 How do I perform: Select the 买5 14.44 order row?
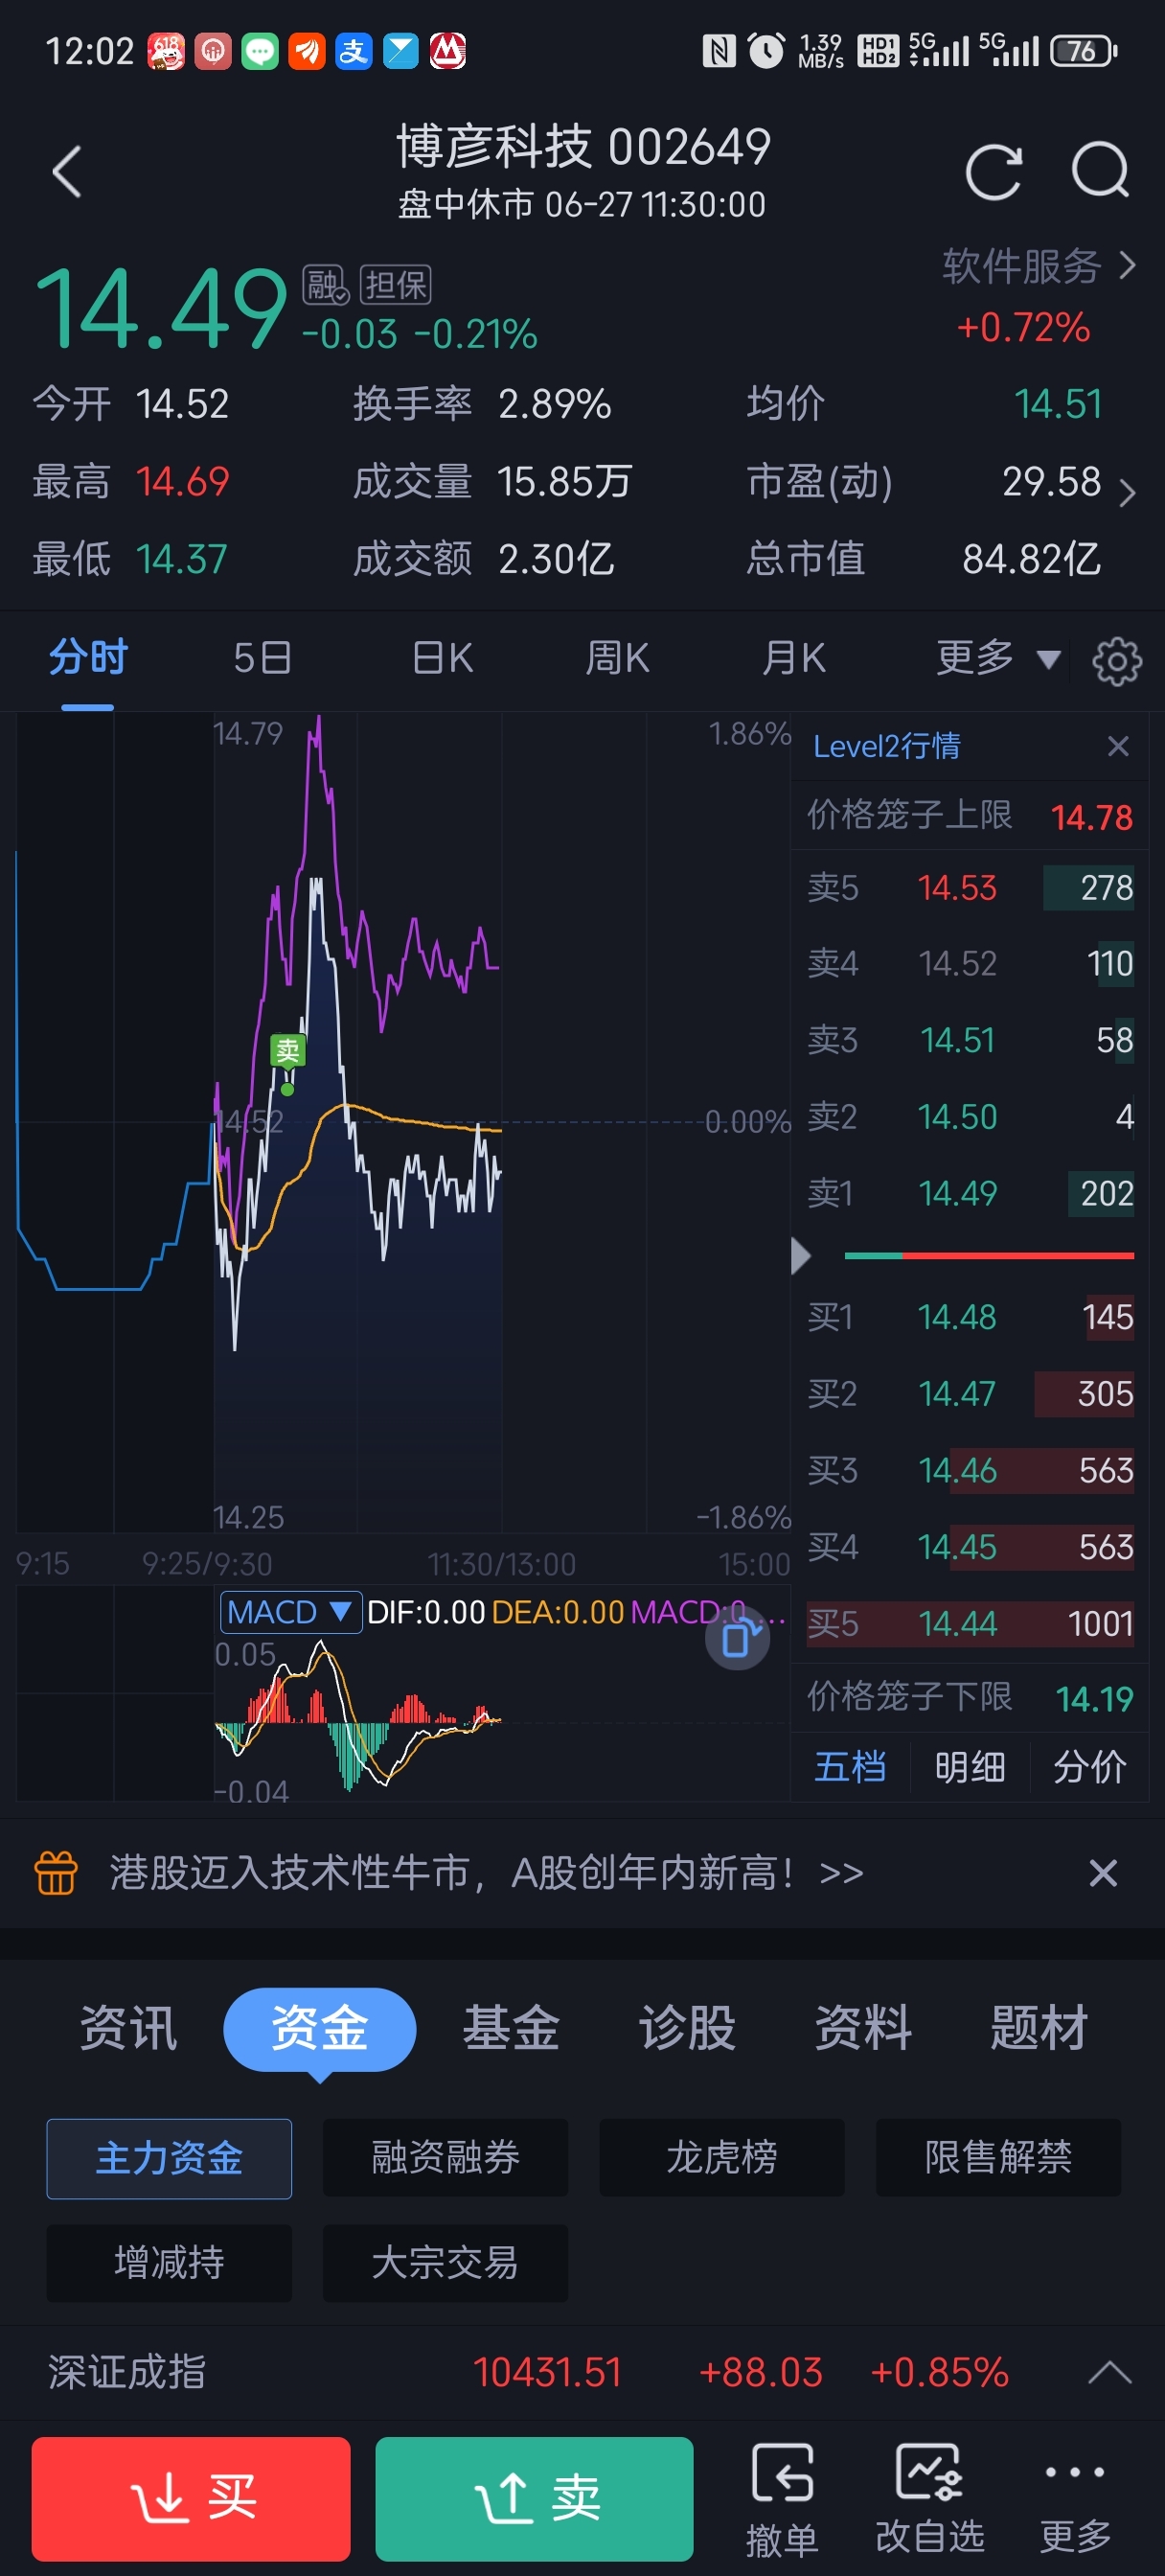click(970, 1624)
